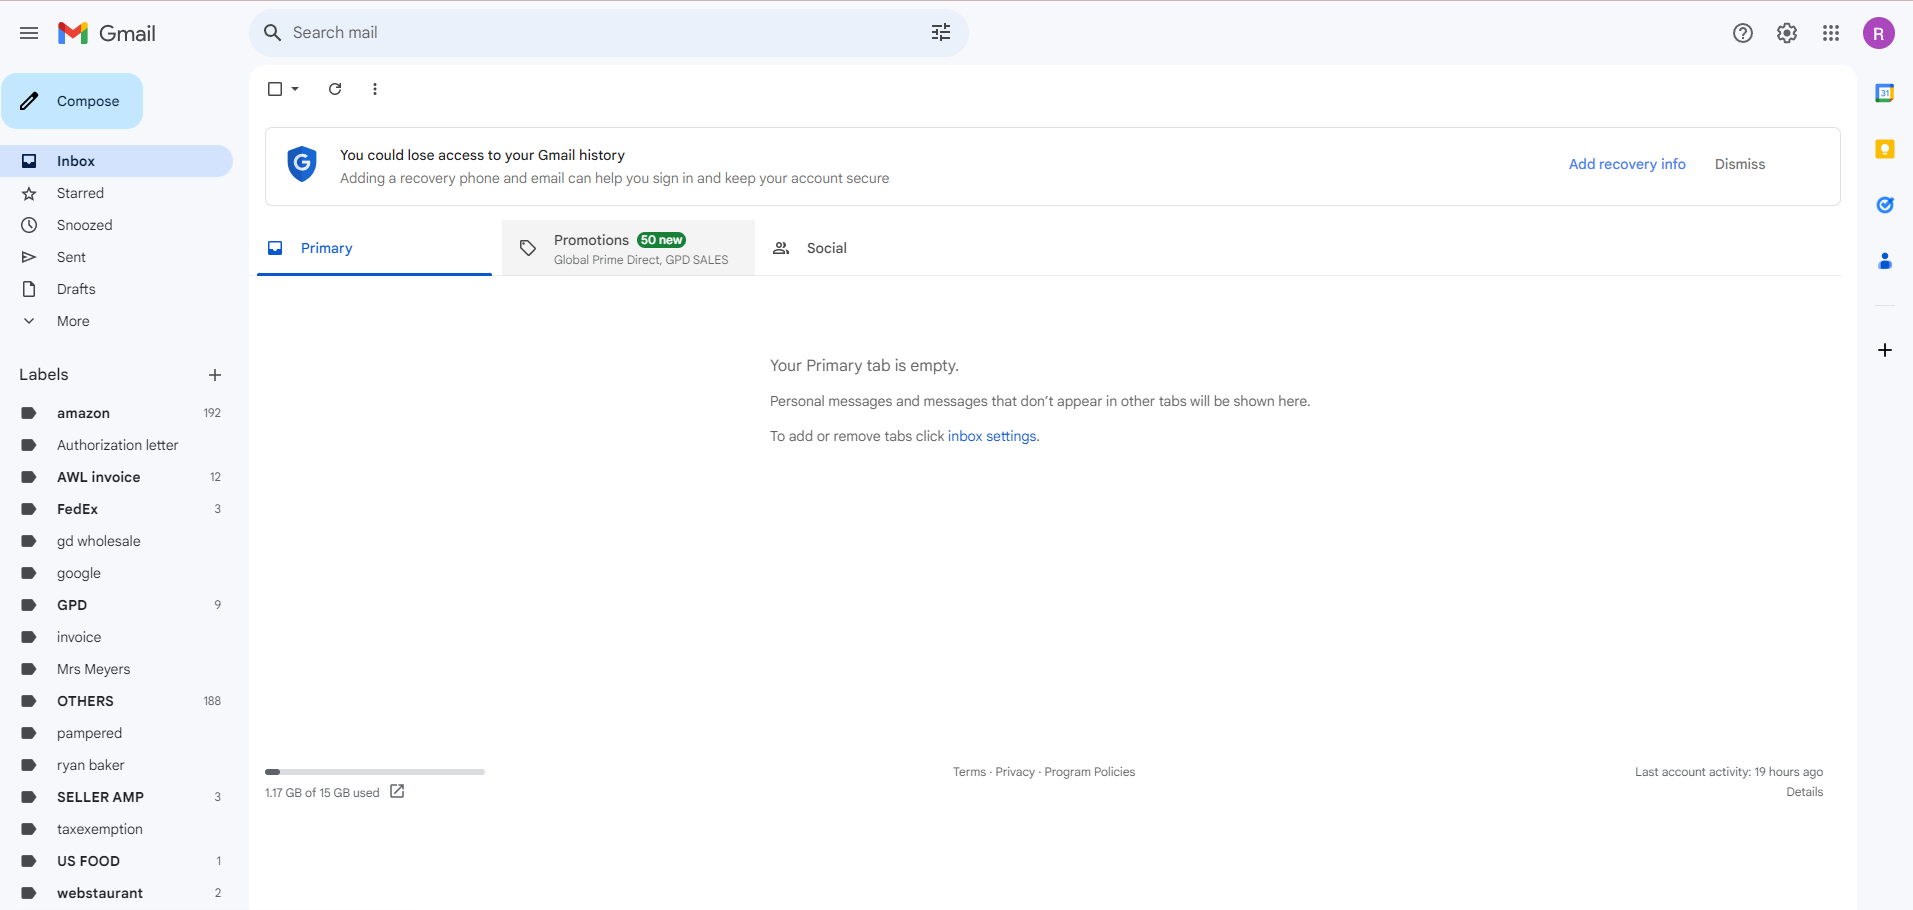Click the Gmail logo
The width and height of the screenshot is (1913, 910).
[x=107, y=33]
